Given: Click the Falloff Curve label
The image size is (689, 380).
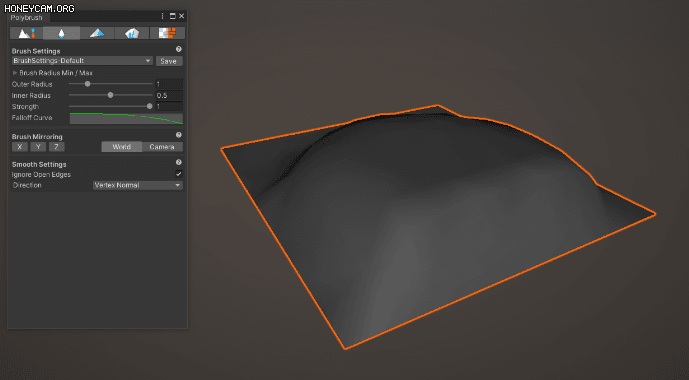Looking at the screenshot, I should (32, 118).
